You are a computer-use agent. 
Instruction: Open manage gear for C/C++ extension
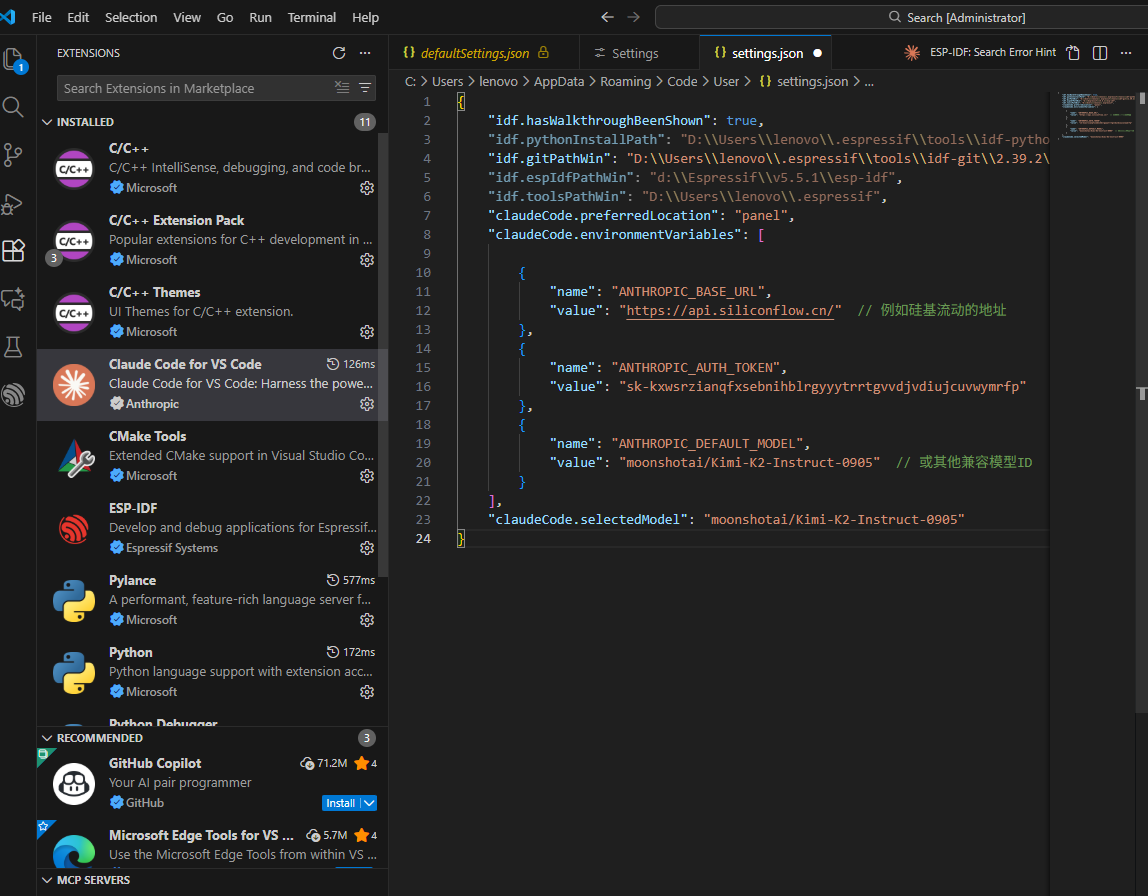click(x=367, y=188)
